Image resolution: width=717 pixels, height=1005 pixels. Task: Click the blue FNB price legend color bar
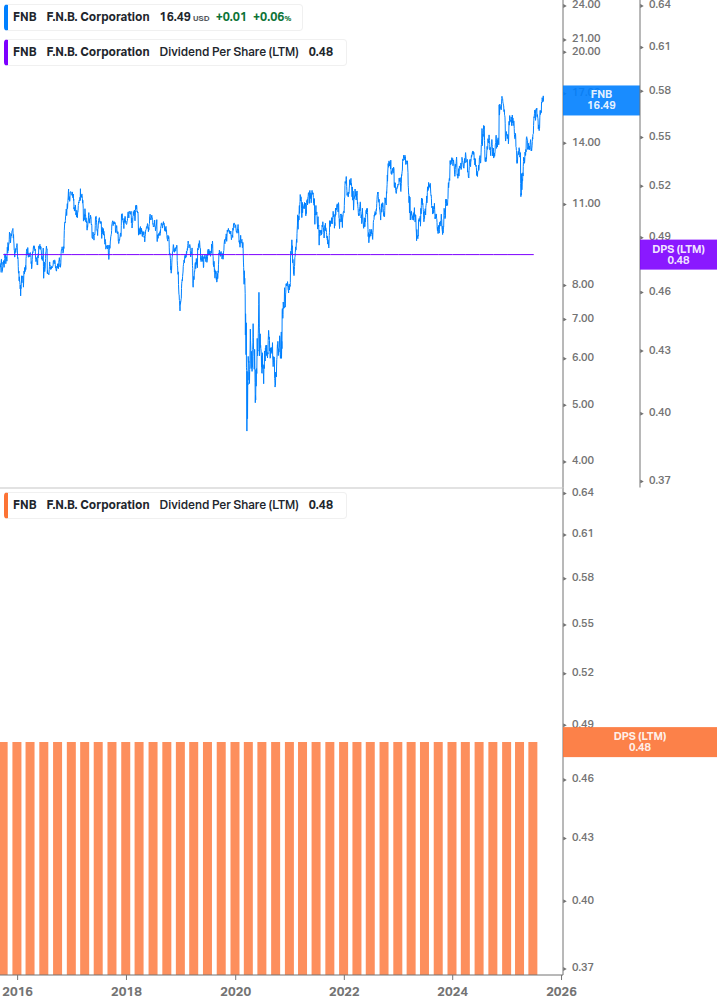click(x=5, y=17)
